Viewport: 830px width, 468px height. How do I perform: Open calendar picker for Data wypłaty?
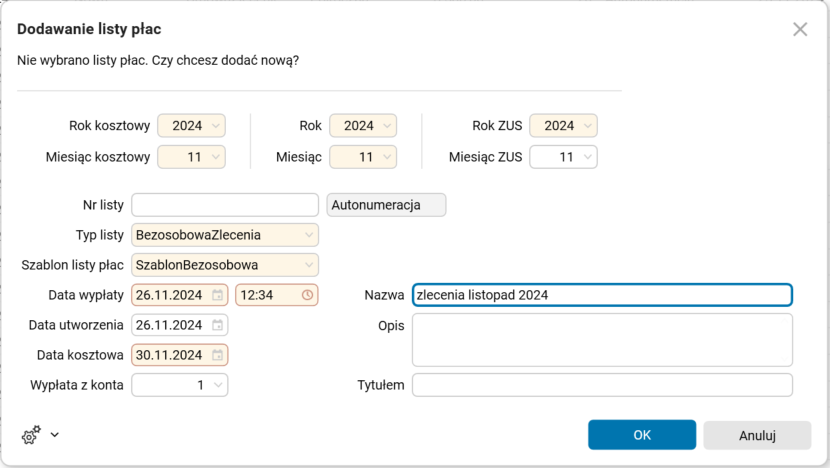point(218,295)
